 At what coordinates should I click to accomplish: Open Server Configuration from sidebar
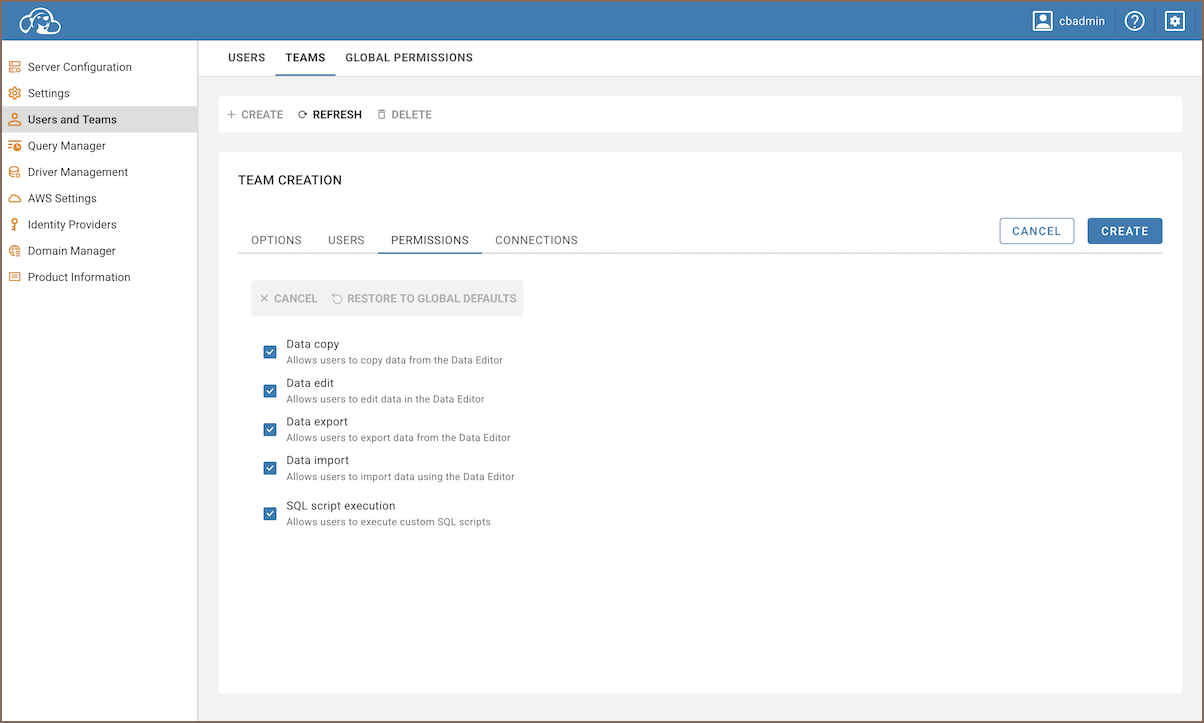point(79,67)
